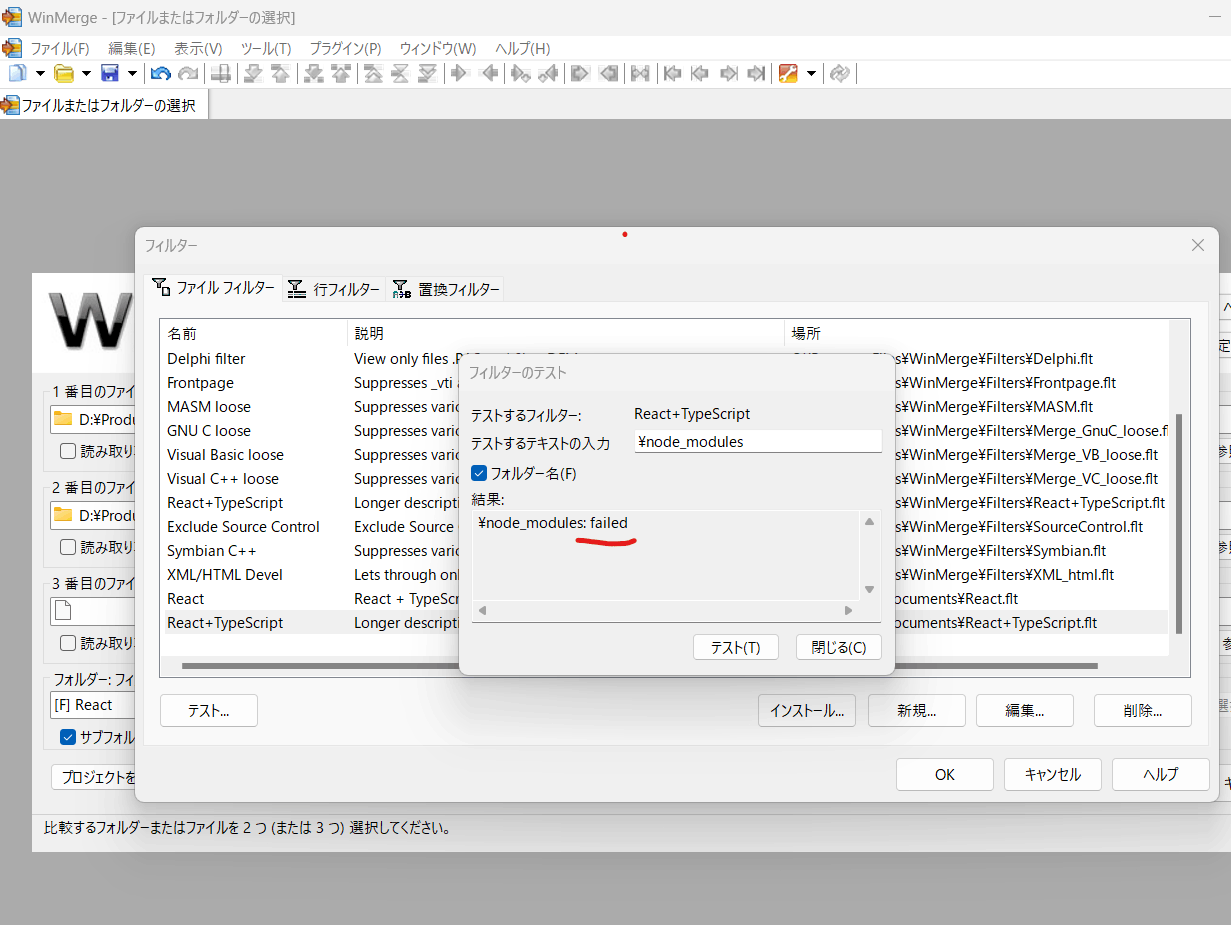The height and width of the screenshot is (925, 1231).
Task: Click the filter list horizontal scrollbar
Action: tap(640, 665)
